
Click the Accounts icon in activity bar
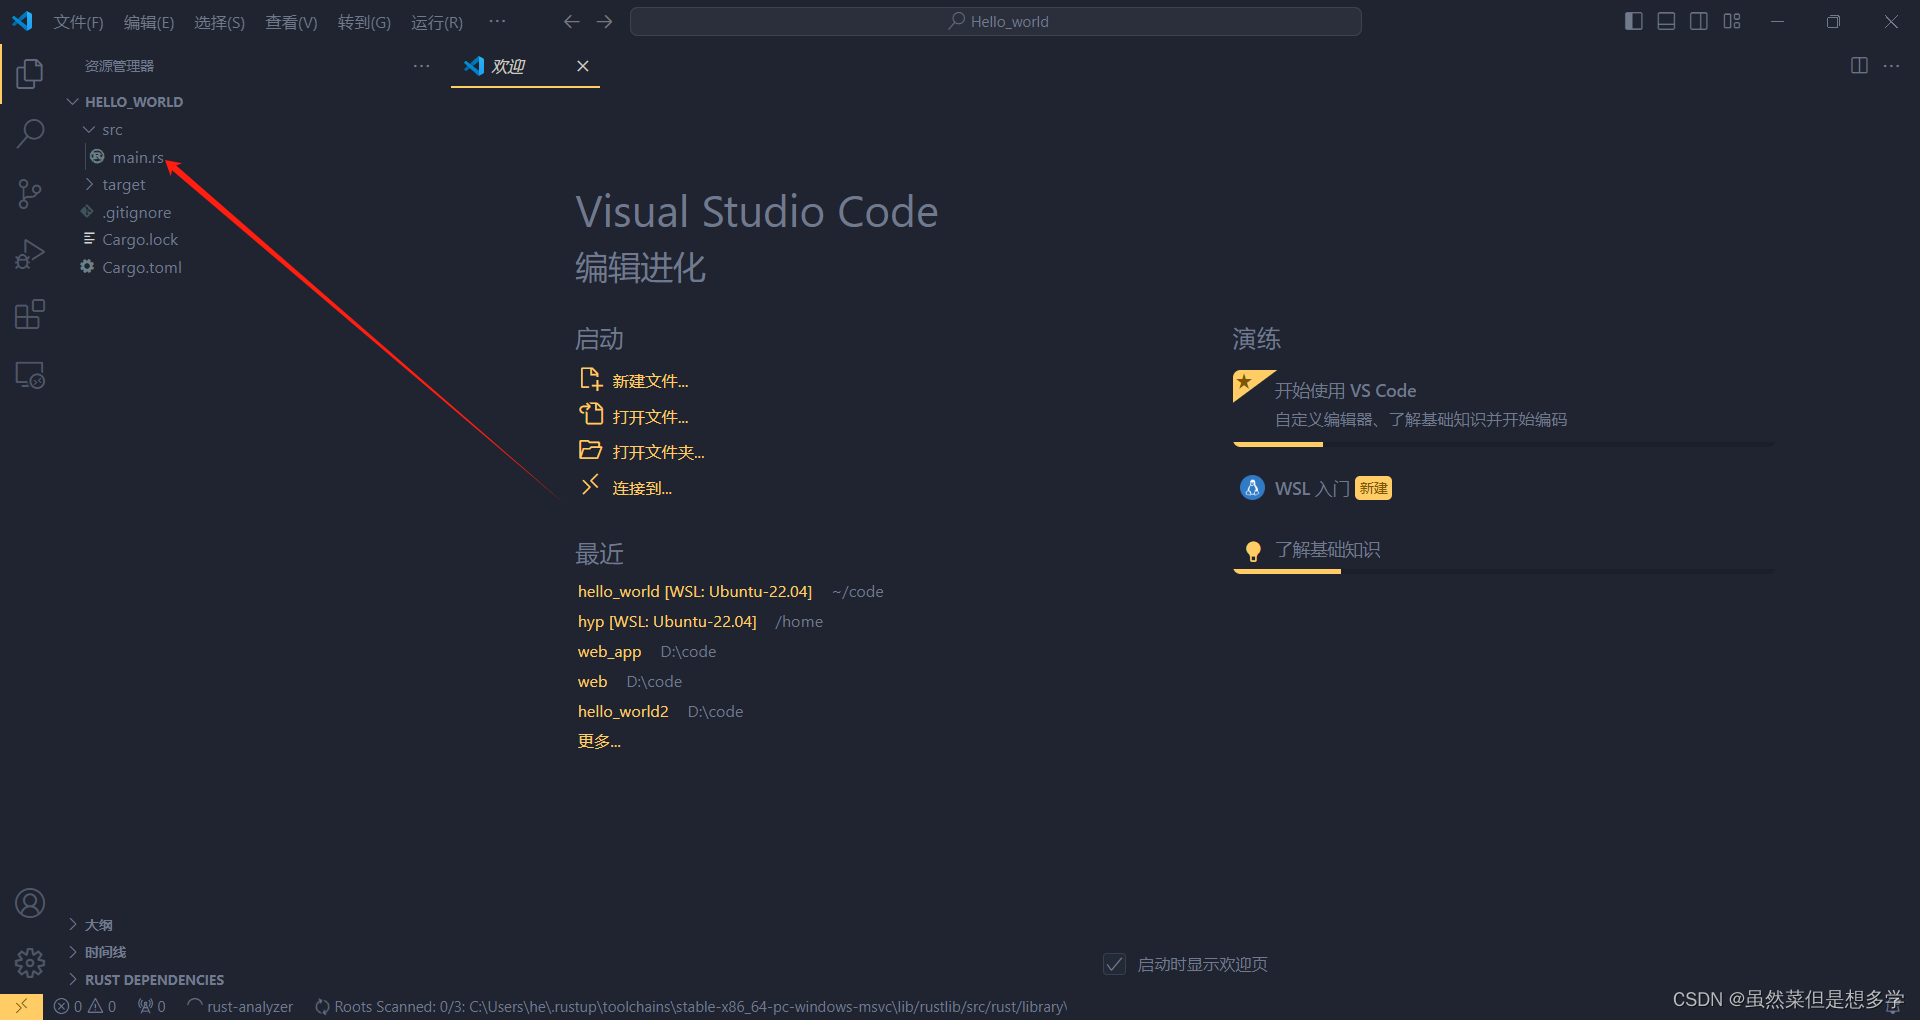(x=30, y=902)
